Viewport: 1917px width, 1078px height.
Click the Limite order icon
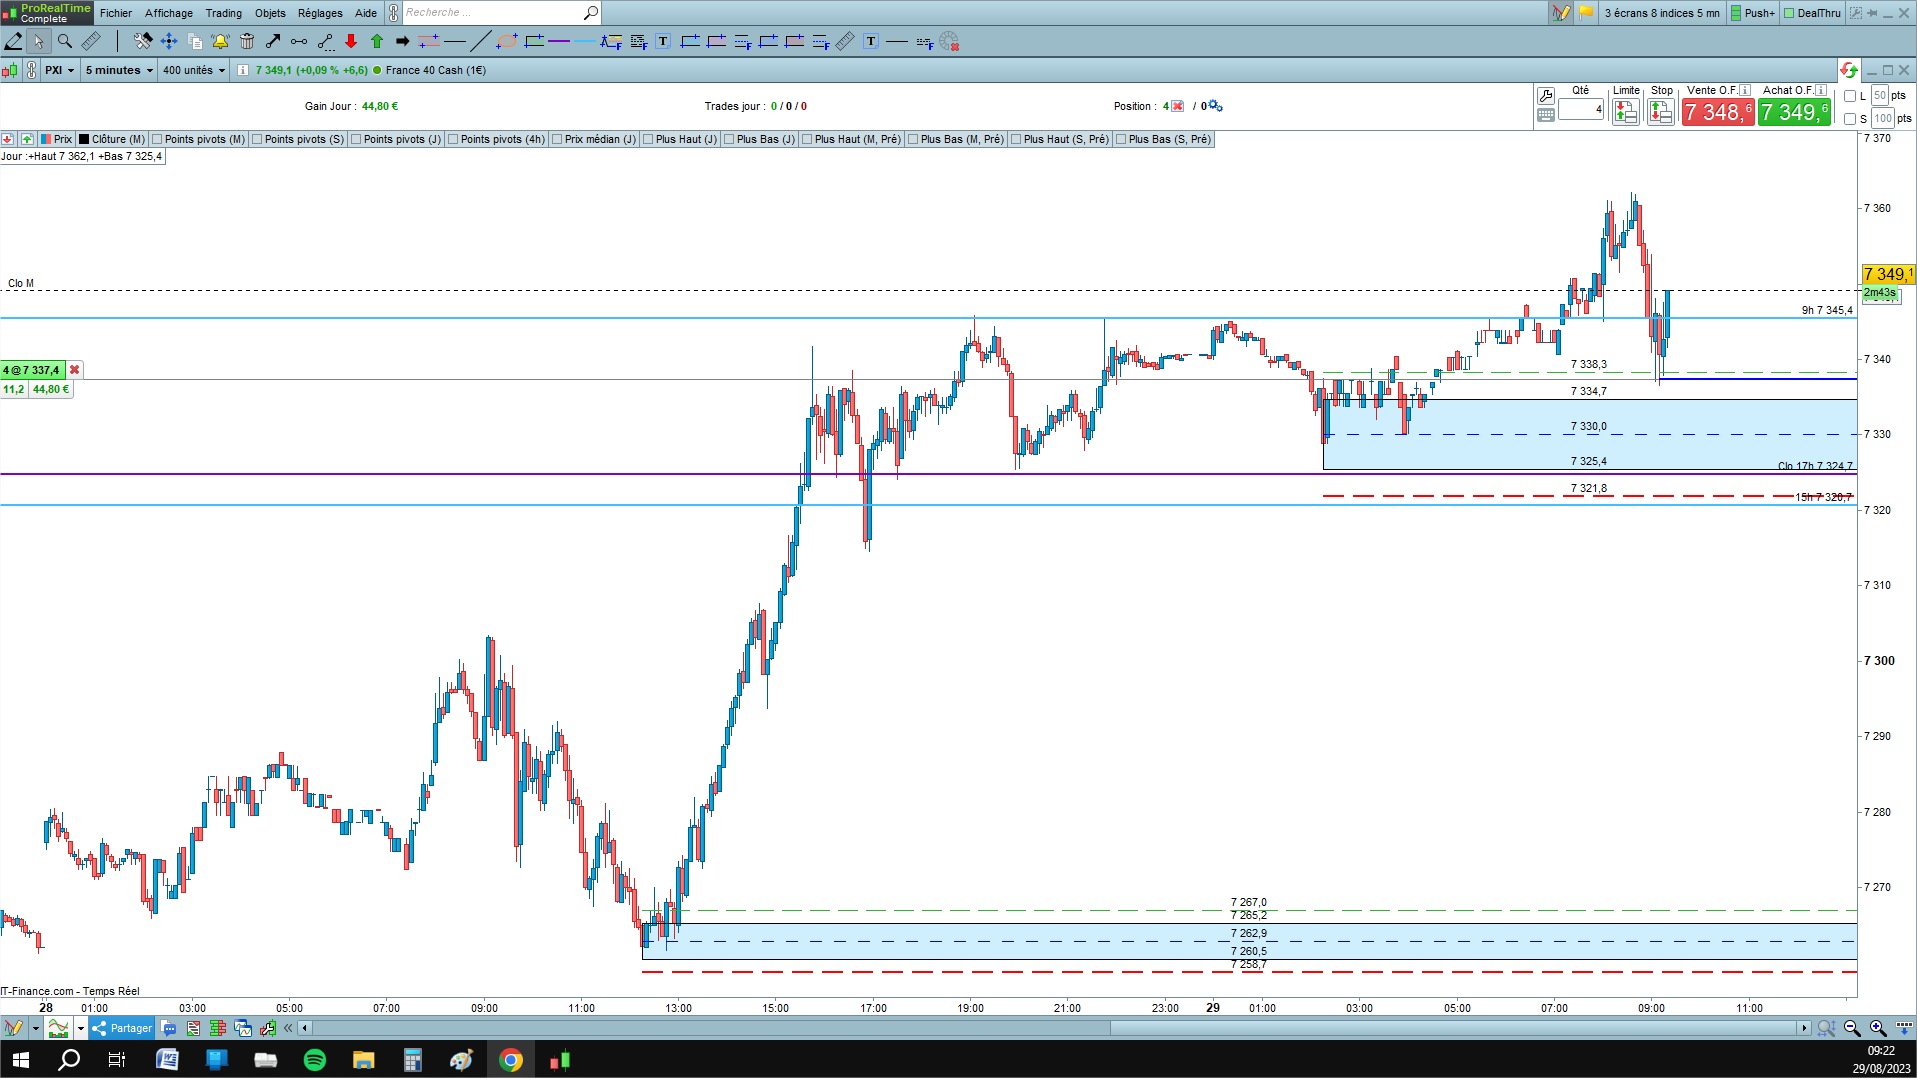[x=1625, y=112]
